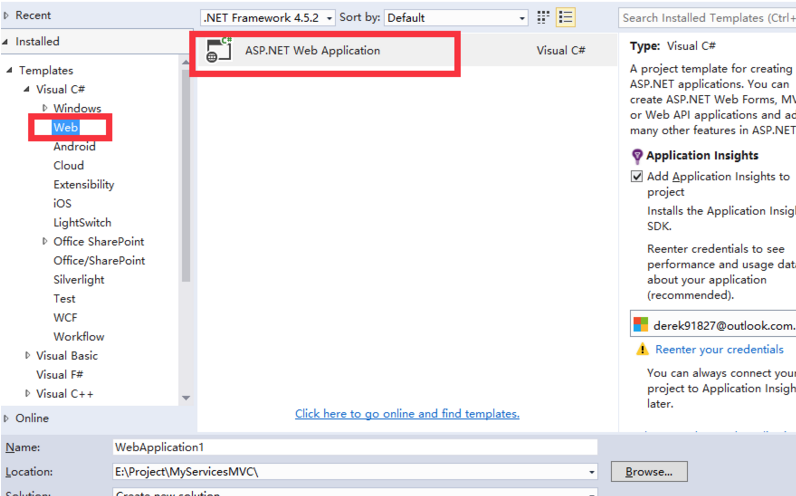Collapse the Templates tree node
Viewport: 796px width, 496px height.
click(x=9, y=70)
